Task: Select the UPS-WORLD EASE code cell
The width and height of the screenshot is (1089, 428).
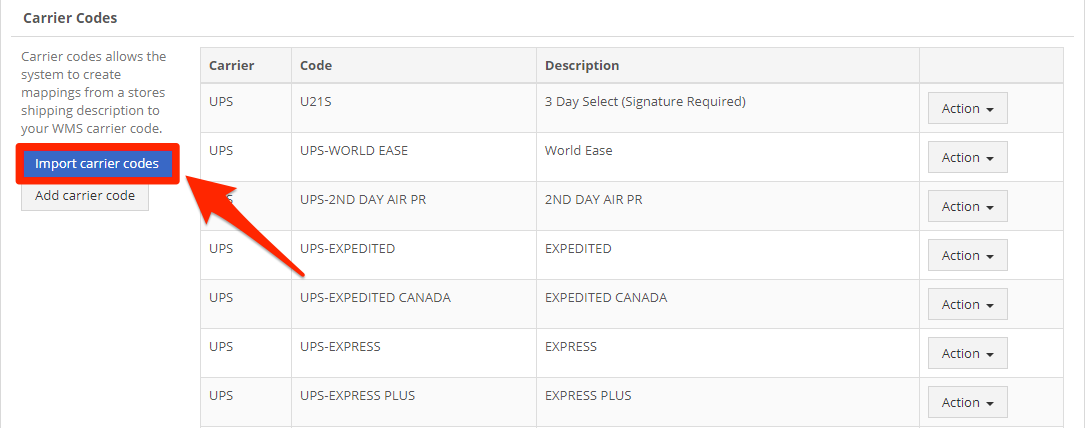Action: point(414,158)
